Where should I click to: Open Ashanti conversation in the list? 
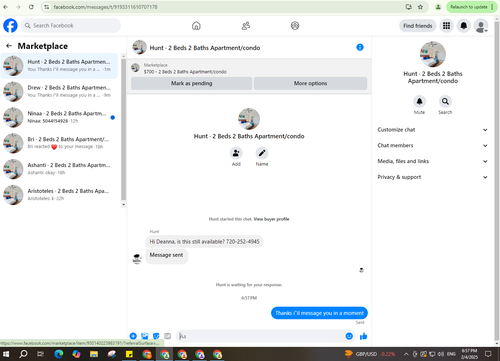click(59, 169)
